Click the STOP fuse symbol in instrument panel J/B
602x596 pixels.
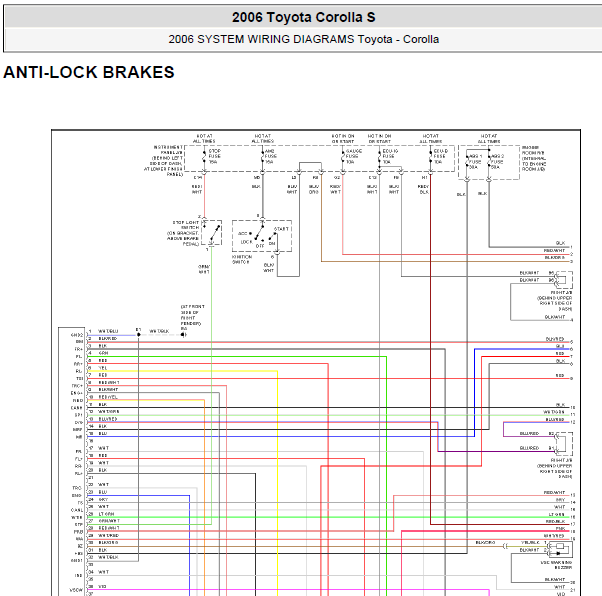204,158
